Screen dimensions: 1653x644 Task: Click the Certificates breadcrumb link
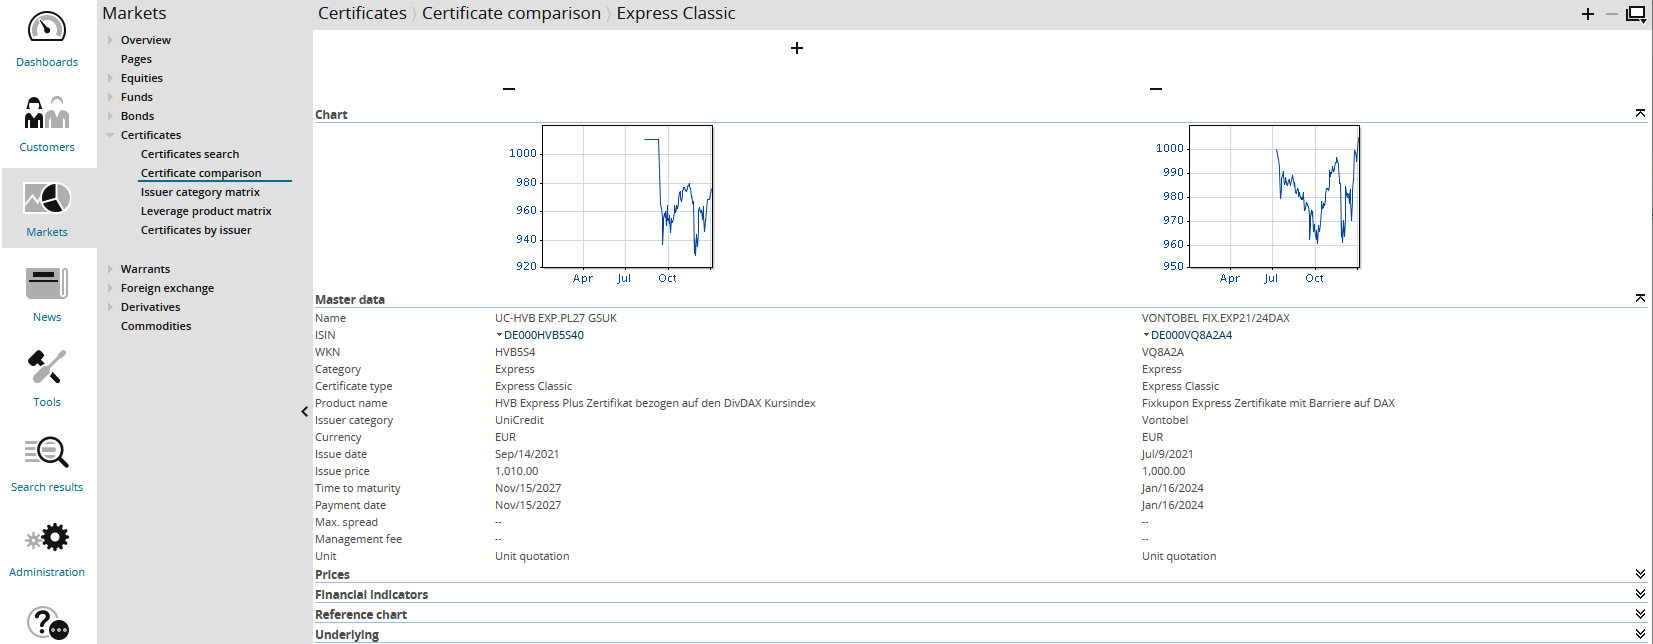point(362,13)
